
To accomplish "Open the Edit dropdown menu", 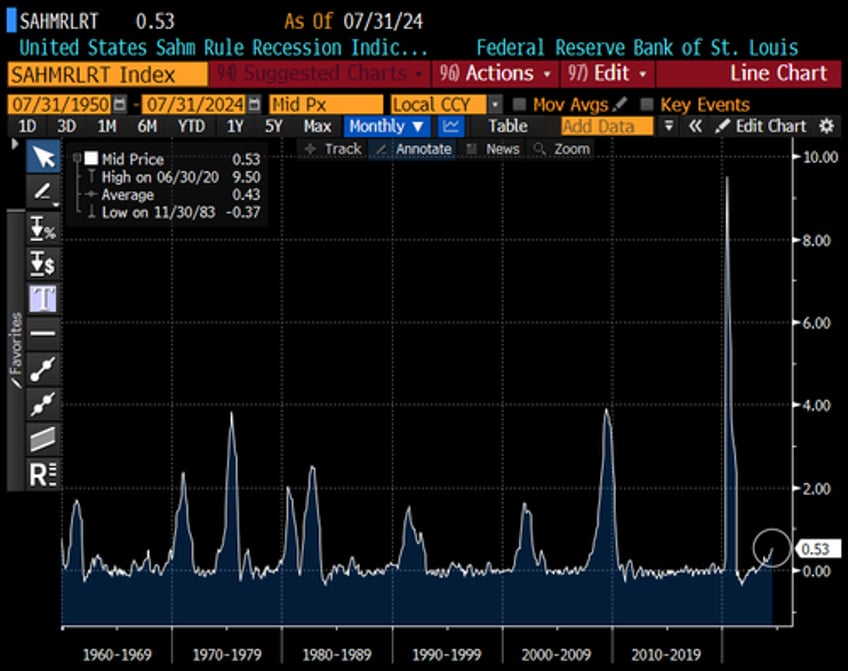I will tap(607, 74).
